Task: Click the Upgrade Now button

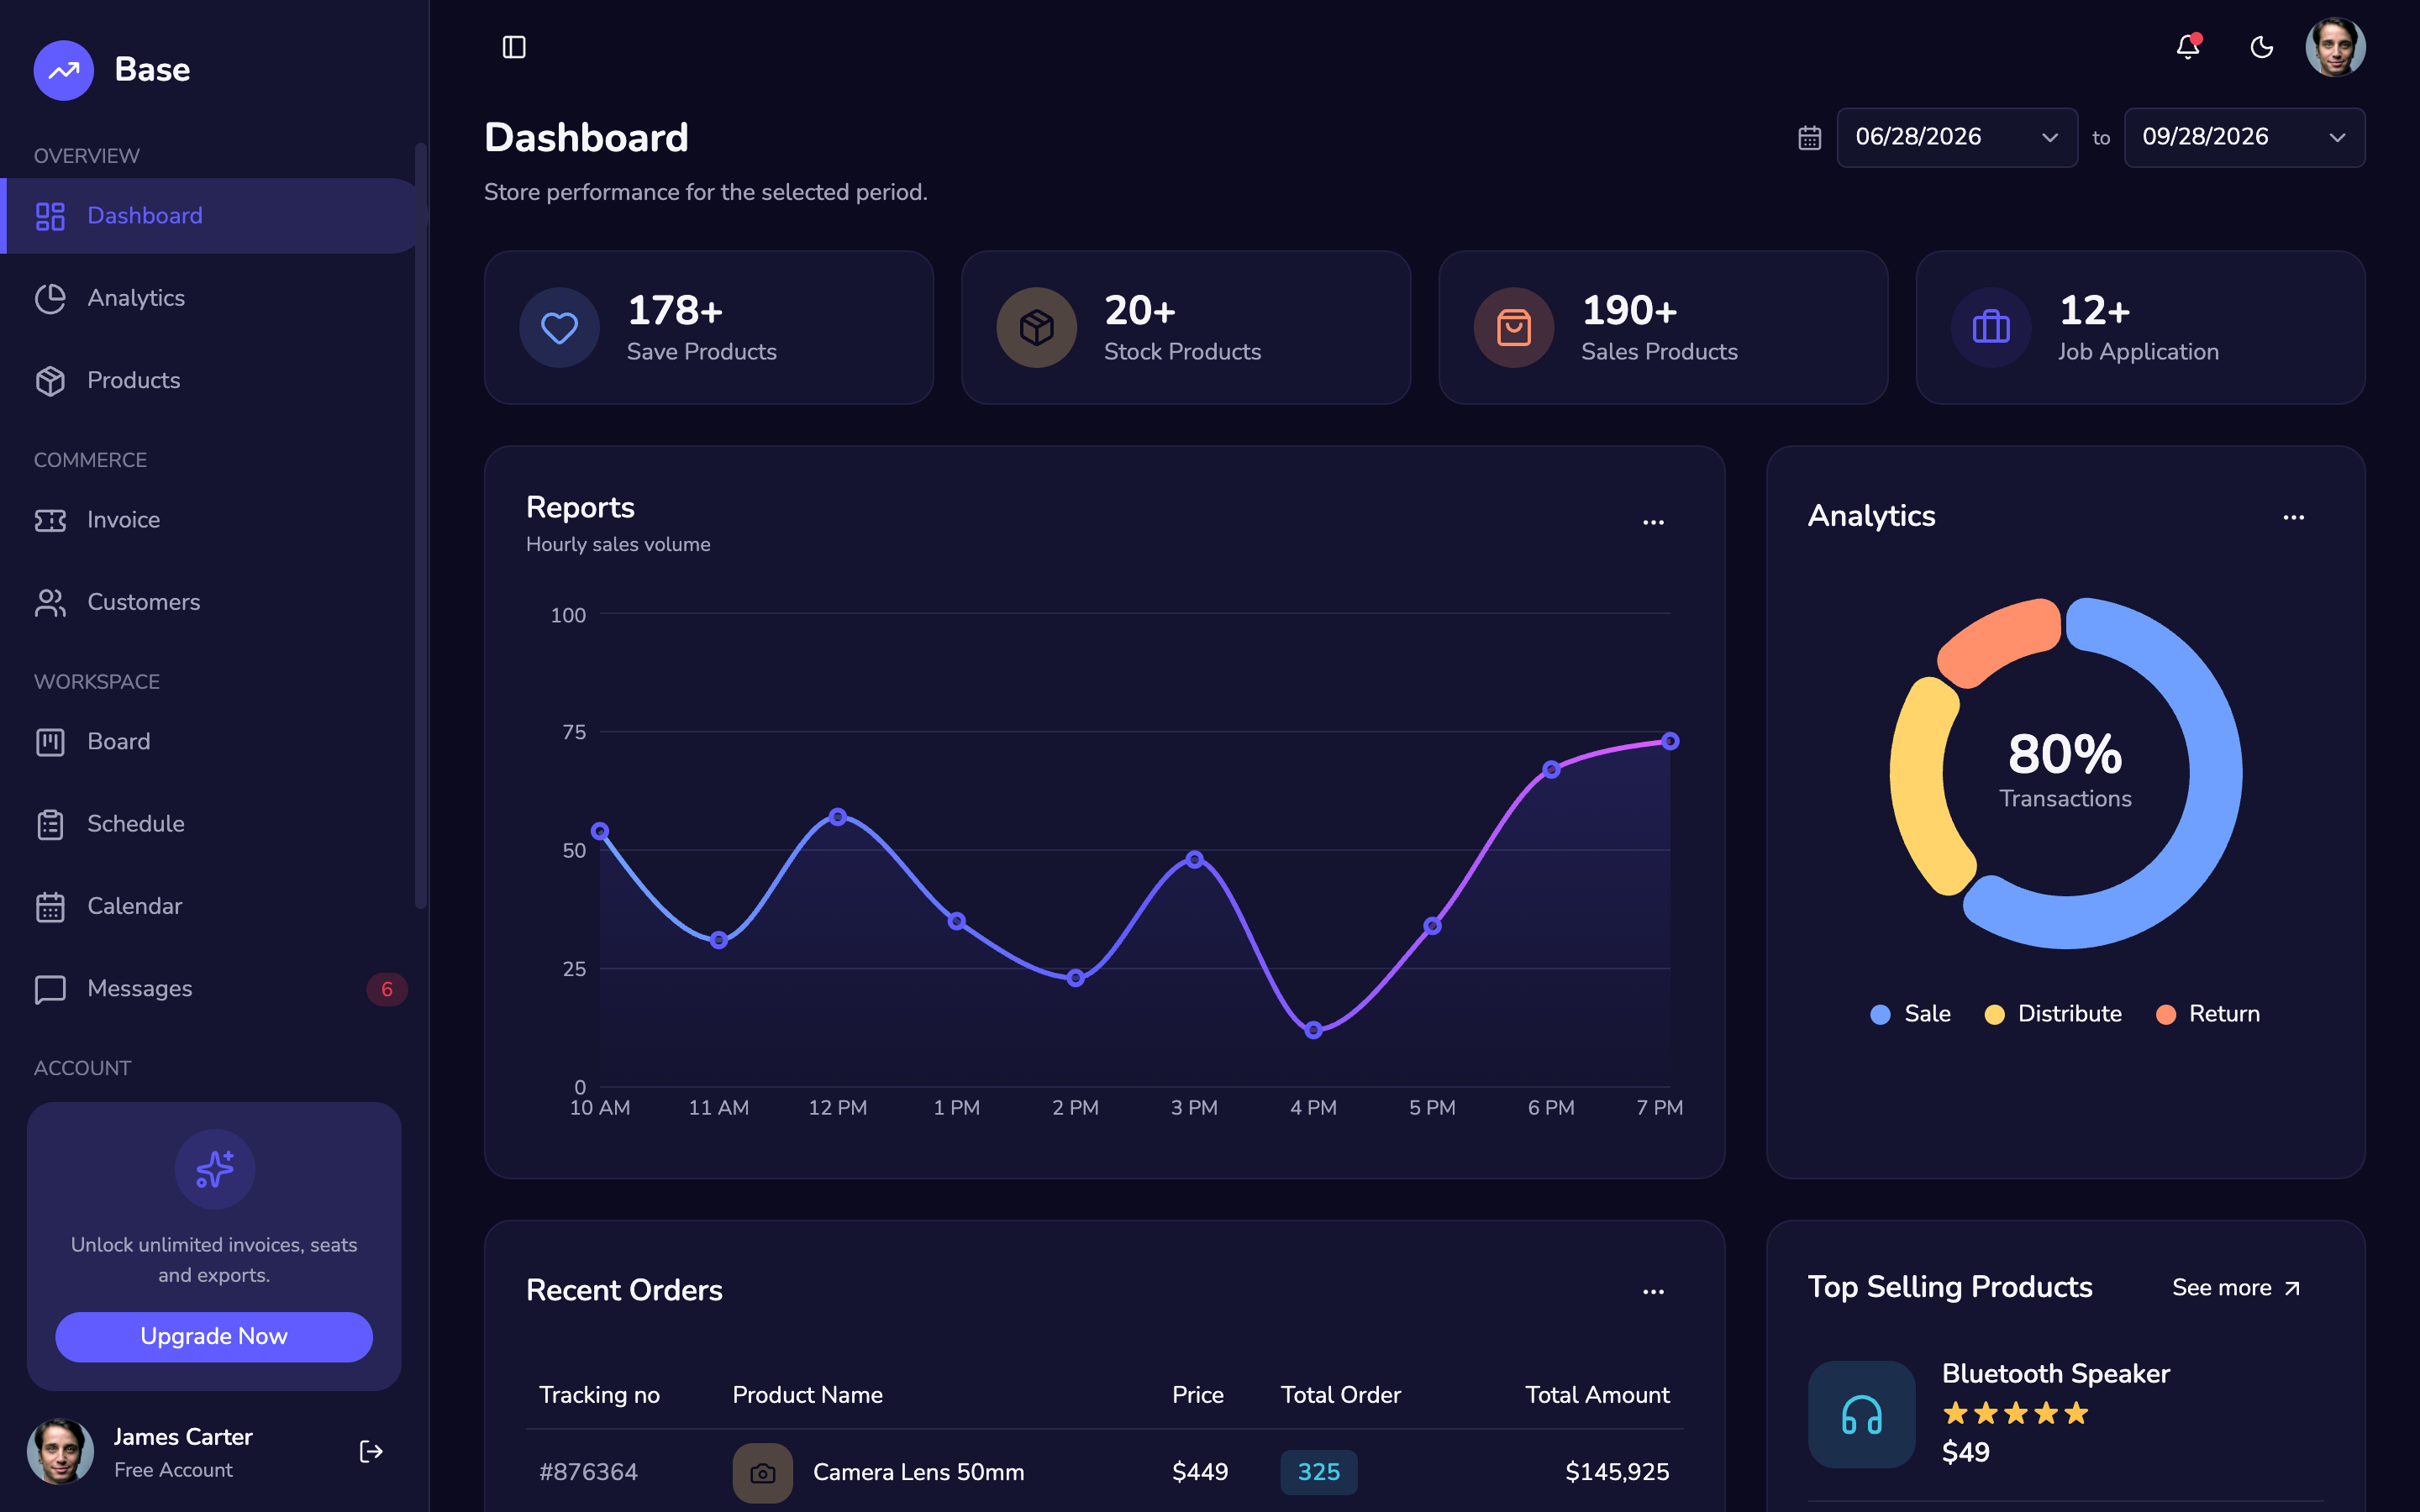Action: 214,1337
